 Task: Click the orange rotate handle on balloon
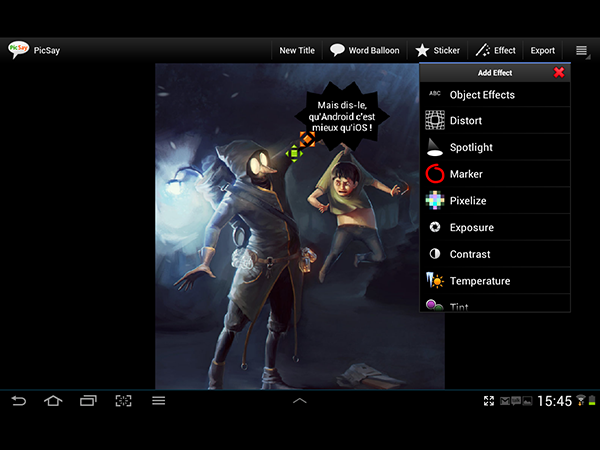click(x=307, y=139)
